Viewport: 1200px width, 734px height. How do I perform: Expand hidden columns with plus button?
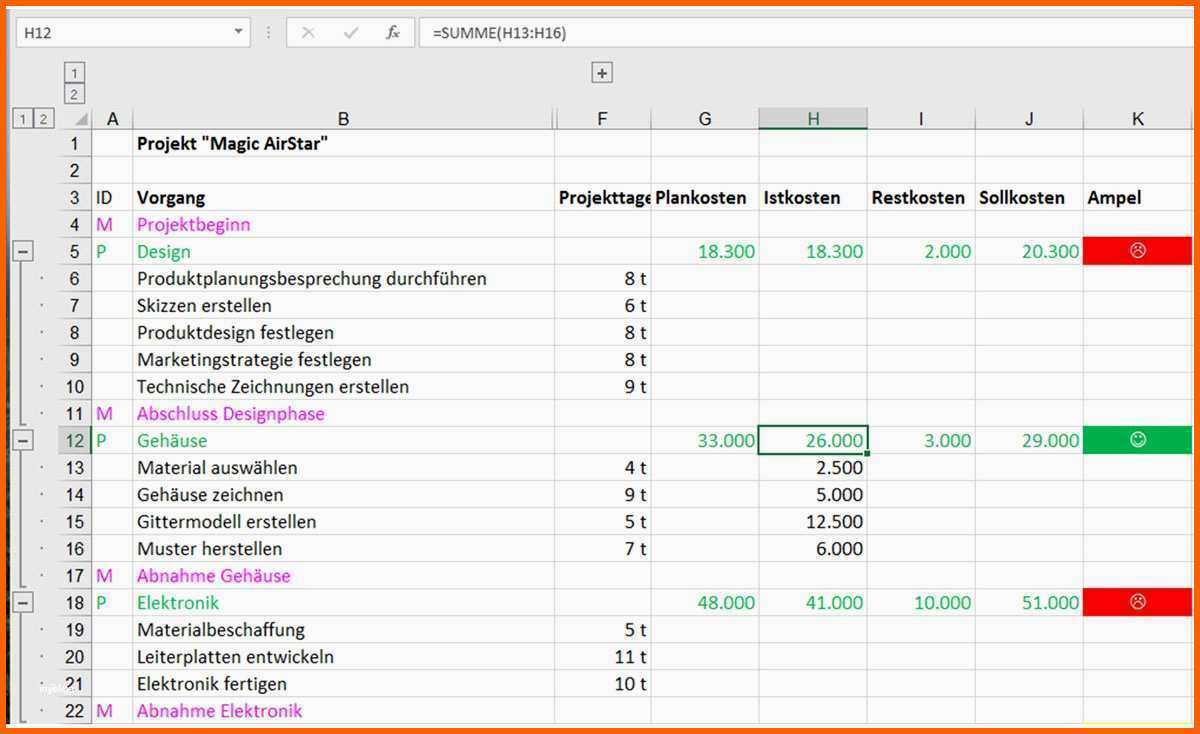602,73
